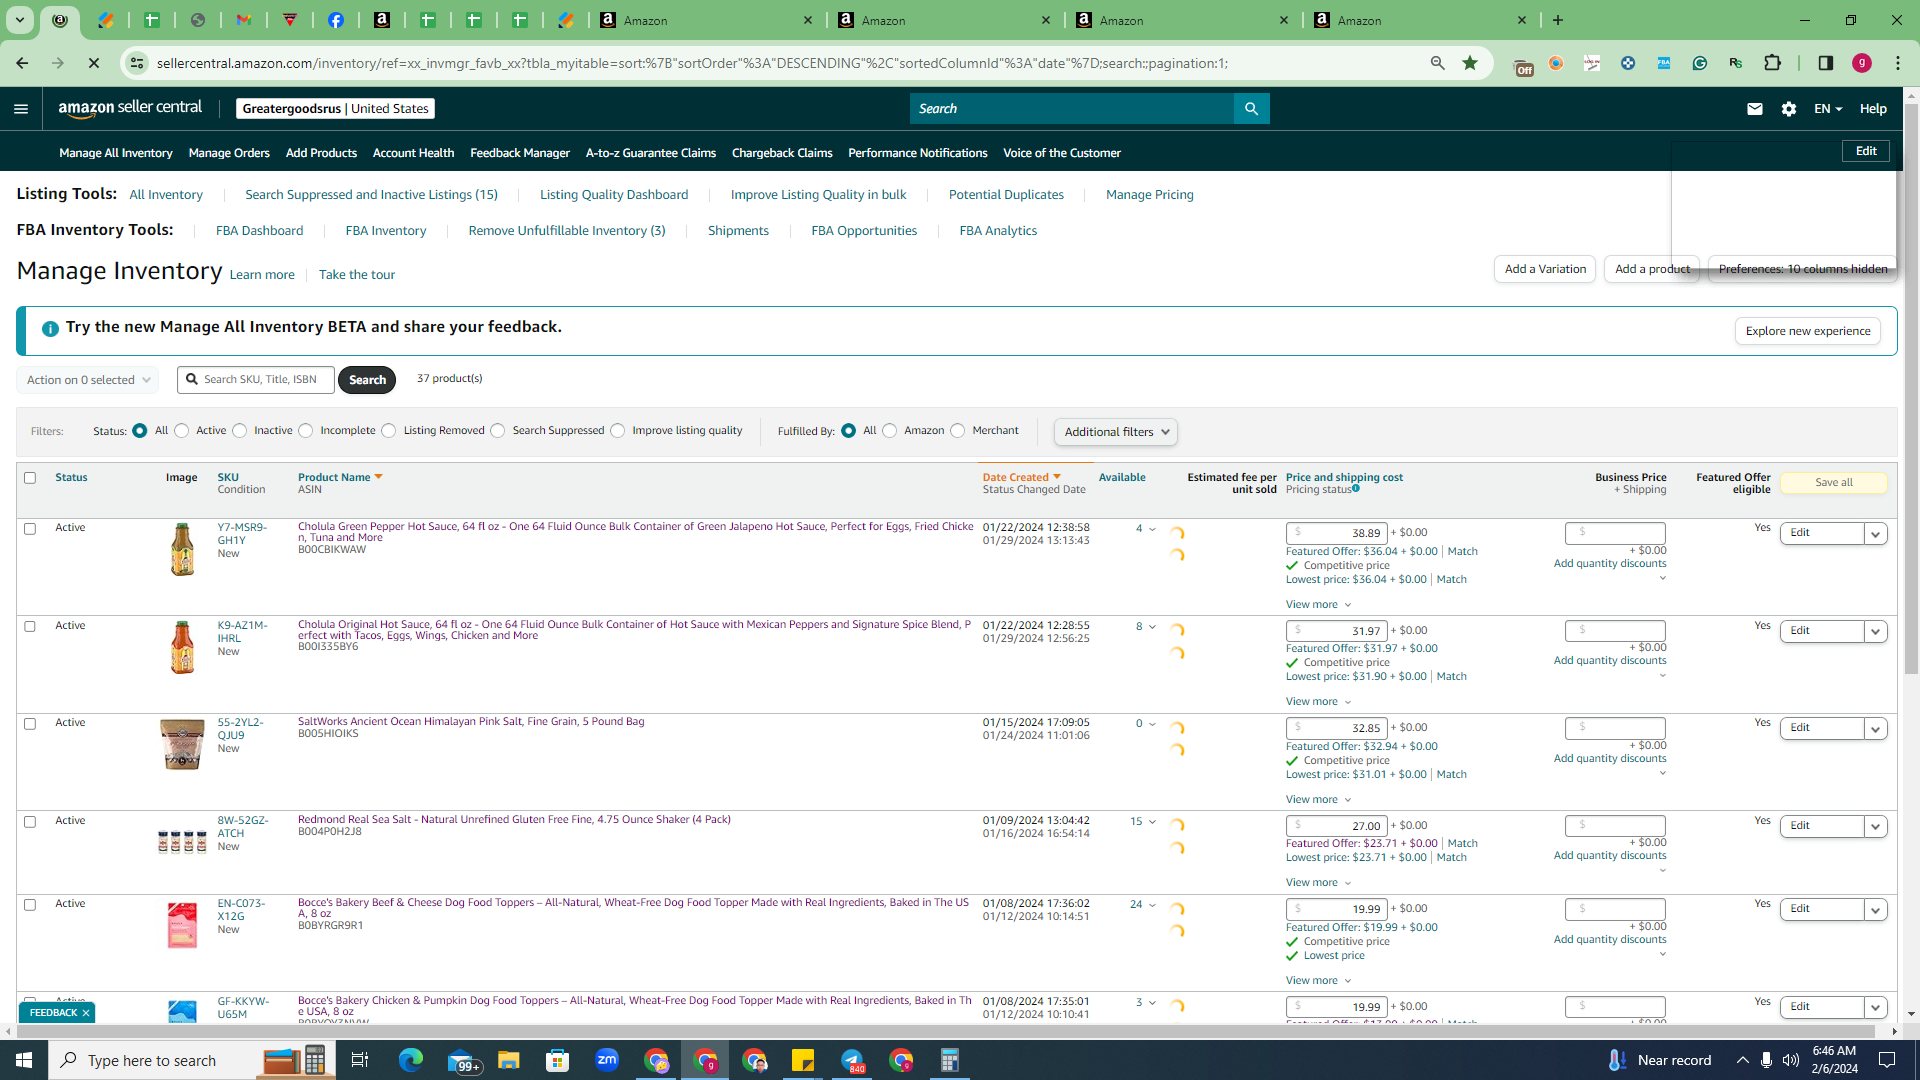Open Telegram from the taskbar
1920x1080 pixels.
pyautogui.click(x=852, y=1060)
